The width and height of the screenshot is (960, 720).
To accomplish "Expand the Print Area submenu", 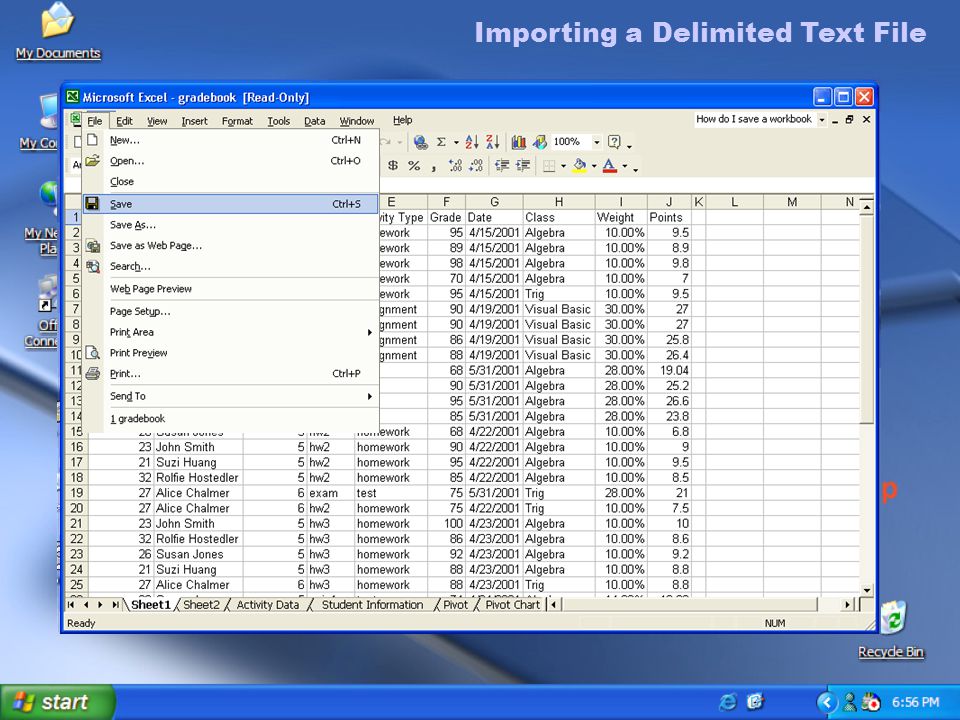I will click(370, 332).
